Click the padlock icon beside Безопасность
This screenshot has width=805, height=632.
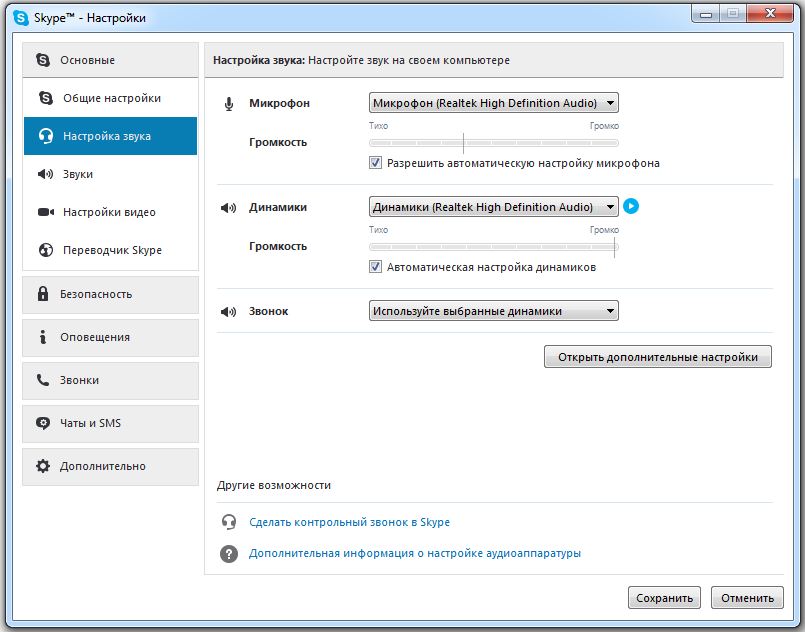[43, 294]
